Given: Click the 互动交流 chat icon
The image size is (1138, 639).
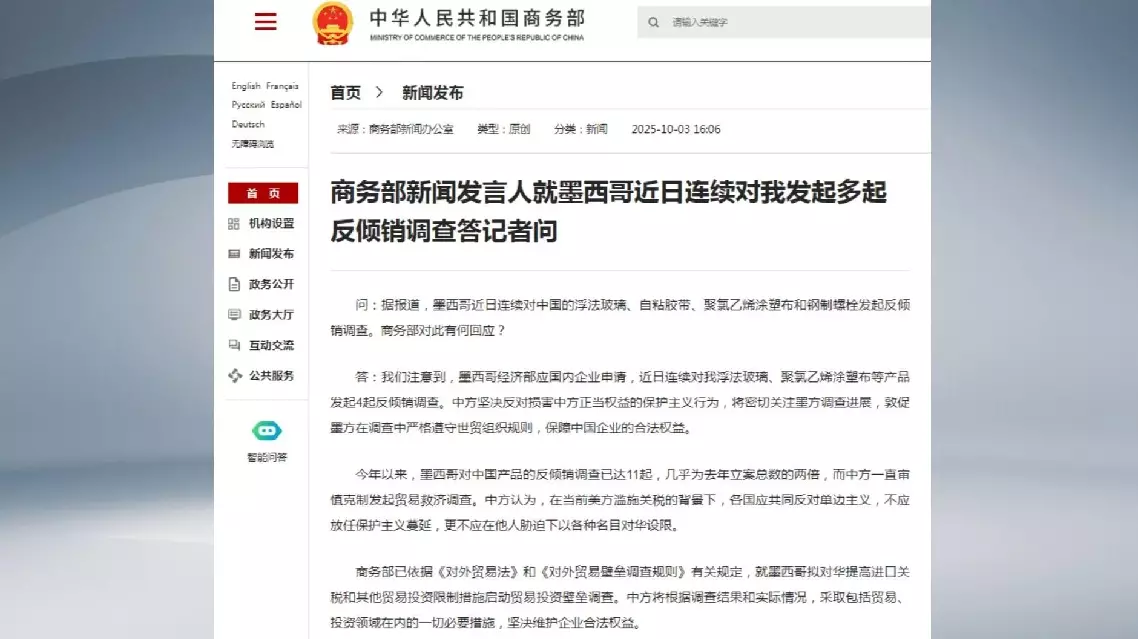Looking at the screenshot, I should coord(234,345).
